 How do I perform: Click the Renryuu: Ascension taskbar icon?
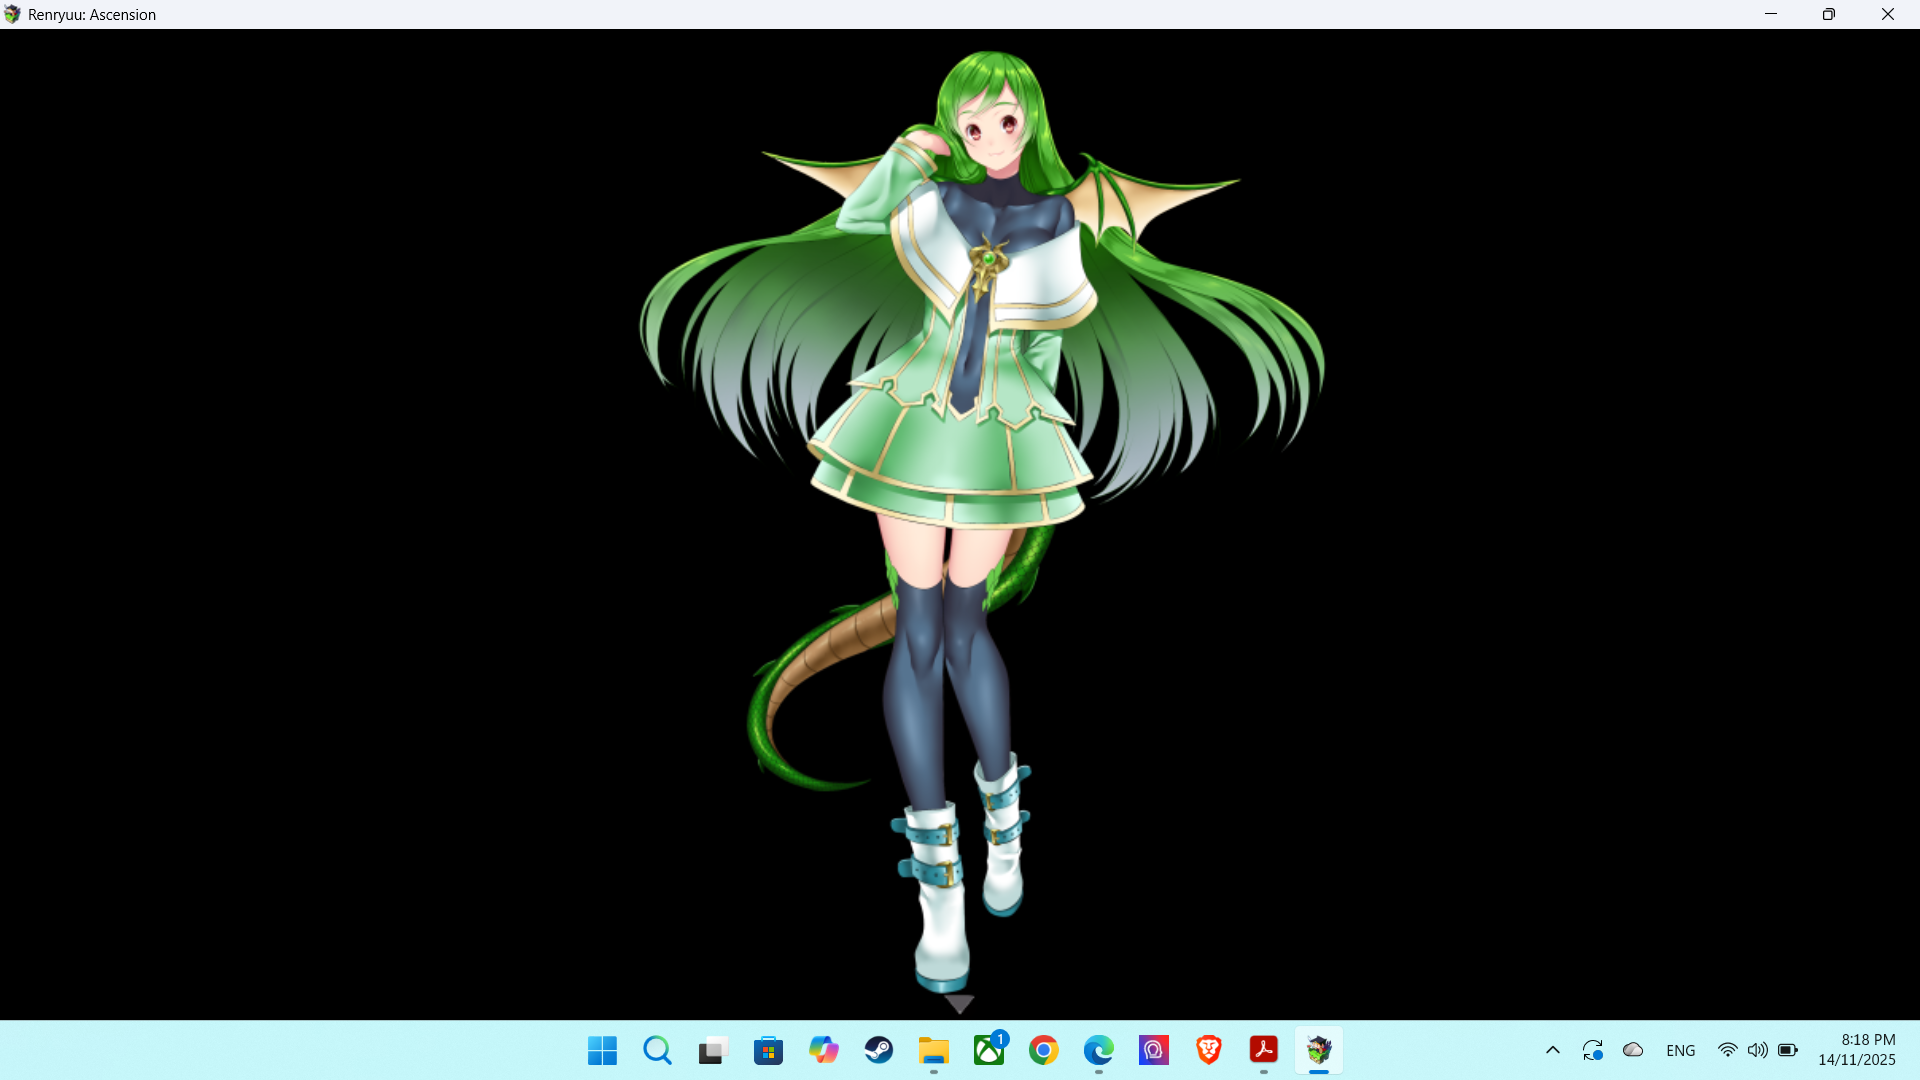pyautogui.click(x=1319, y=1050)
